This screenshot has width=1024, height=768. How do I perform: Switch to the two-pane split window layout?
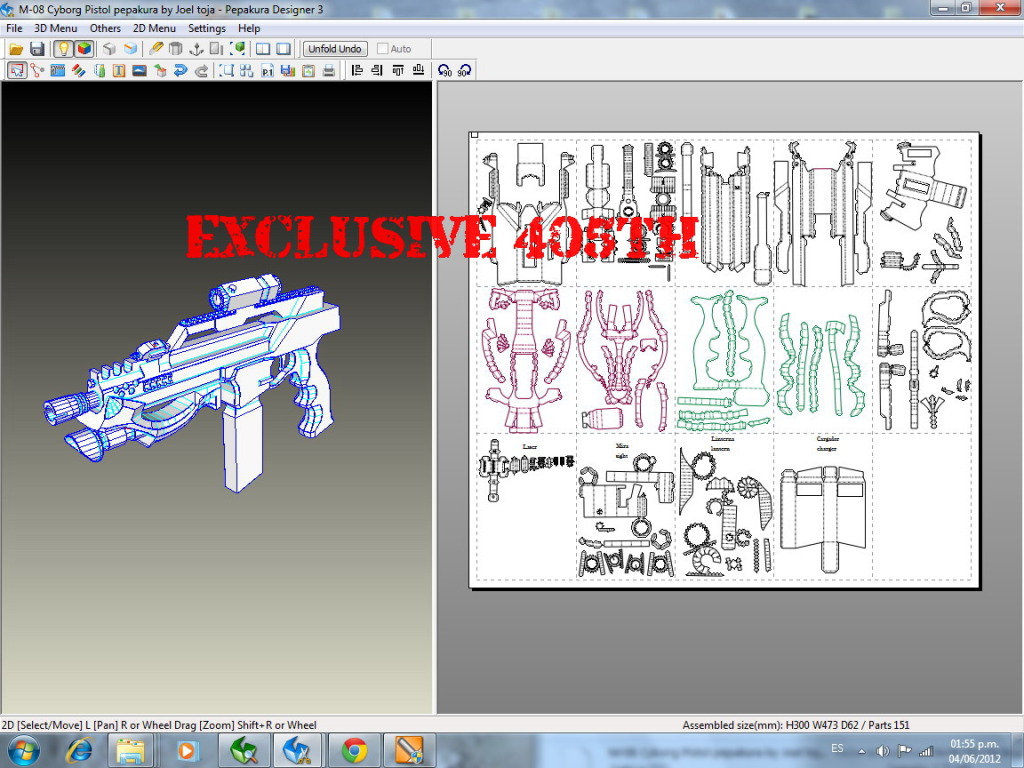point(263,49)
